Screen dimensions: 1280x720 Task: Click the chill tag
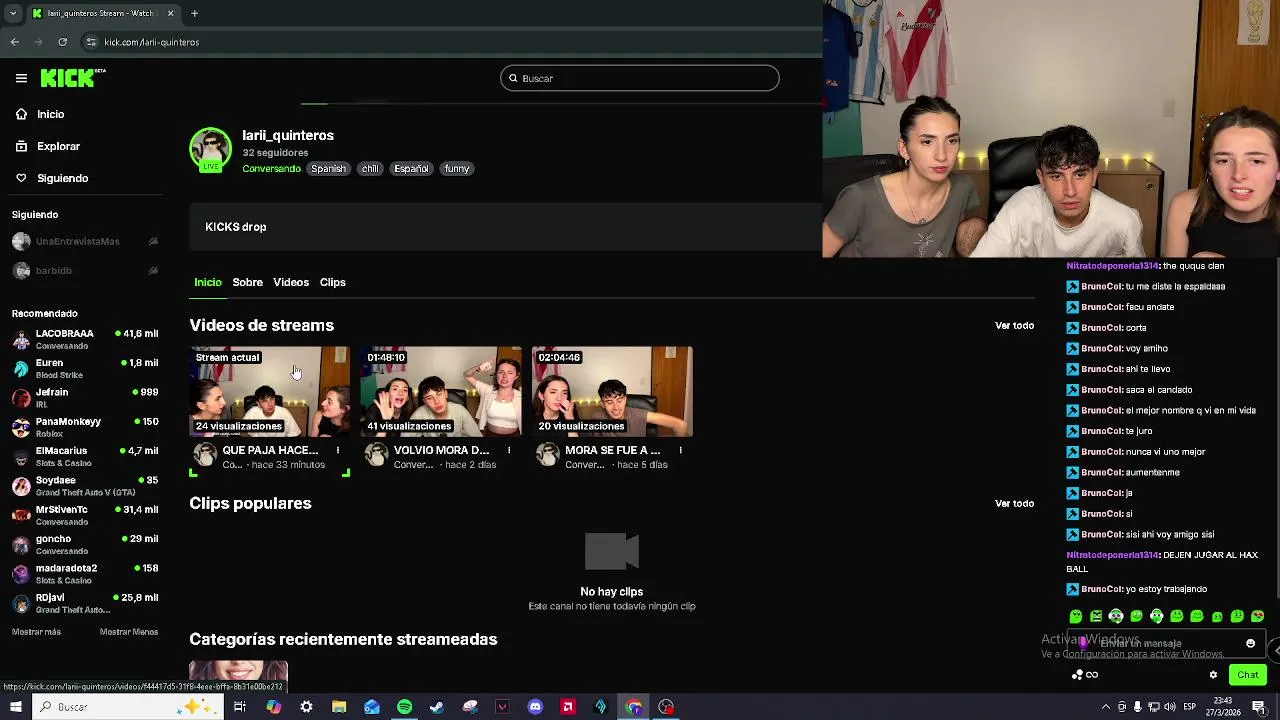tap(370, 169)
